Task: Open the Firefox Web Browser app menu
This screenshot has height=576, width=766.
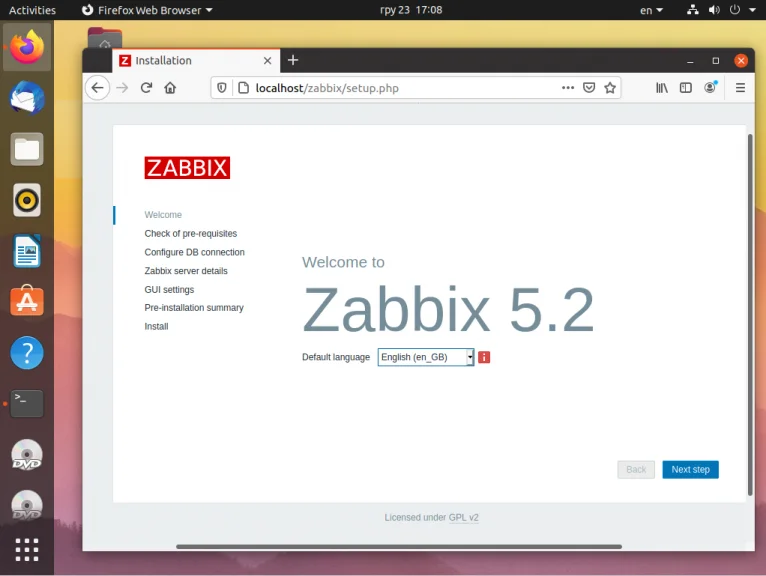Action: (x=147, y=10)
